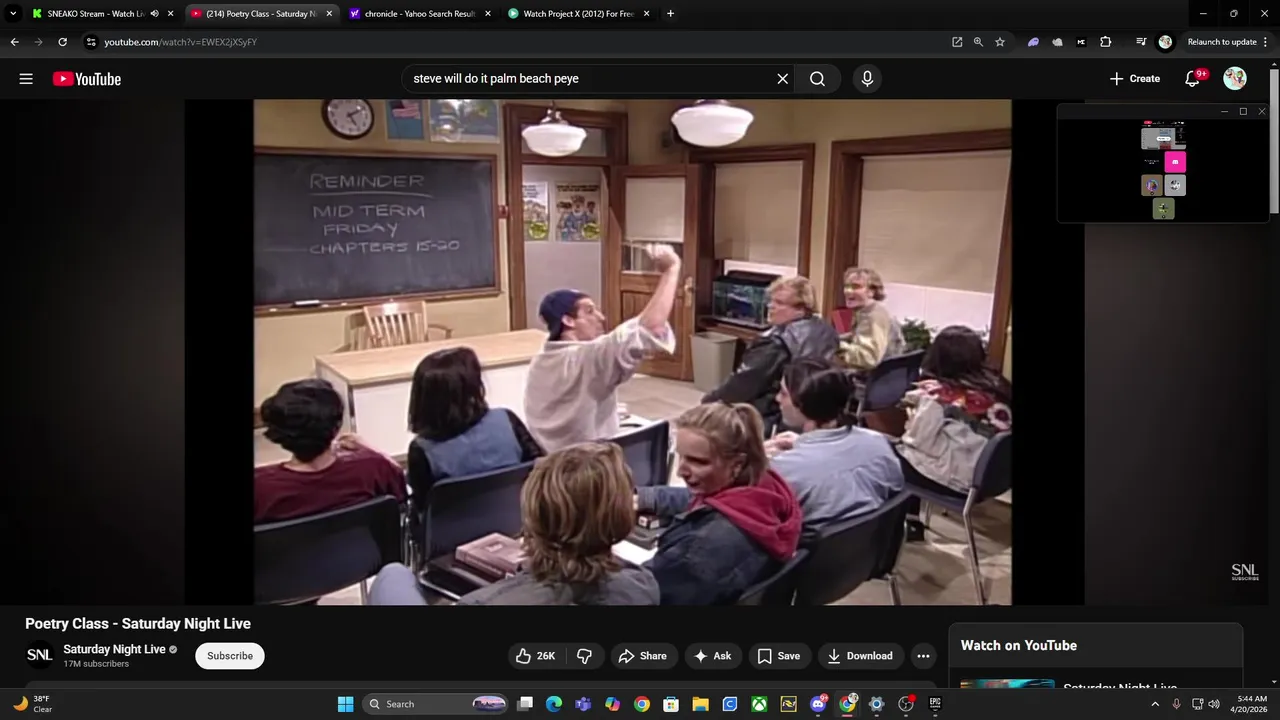Open the Saturday Night Live channel name link
The image size is (1280, 720).
click(x=114, y=649)
